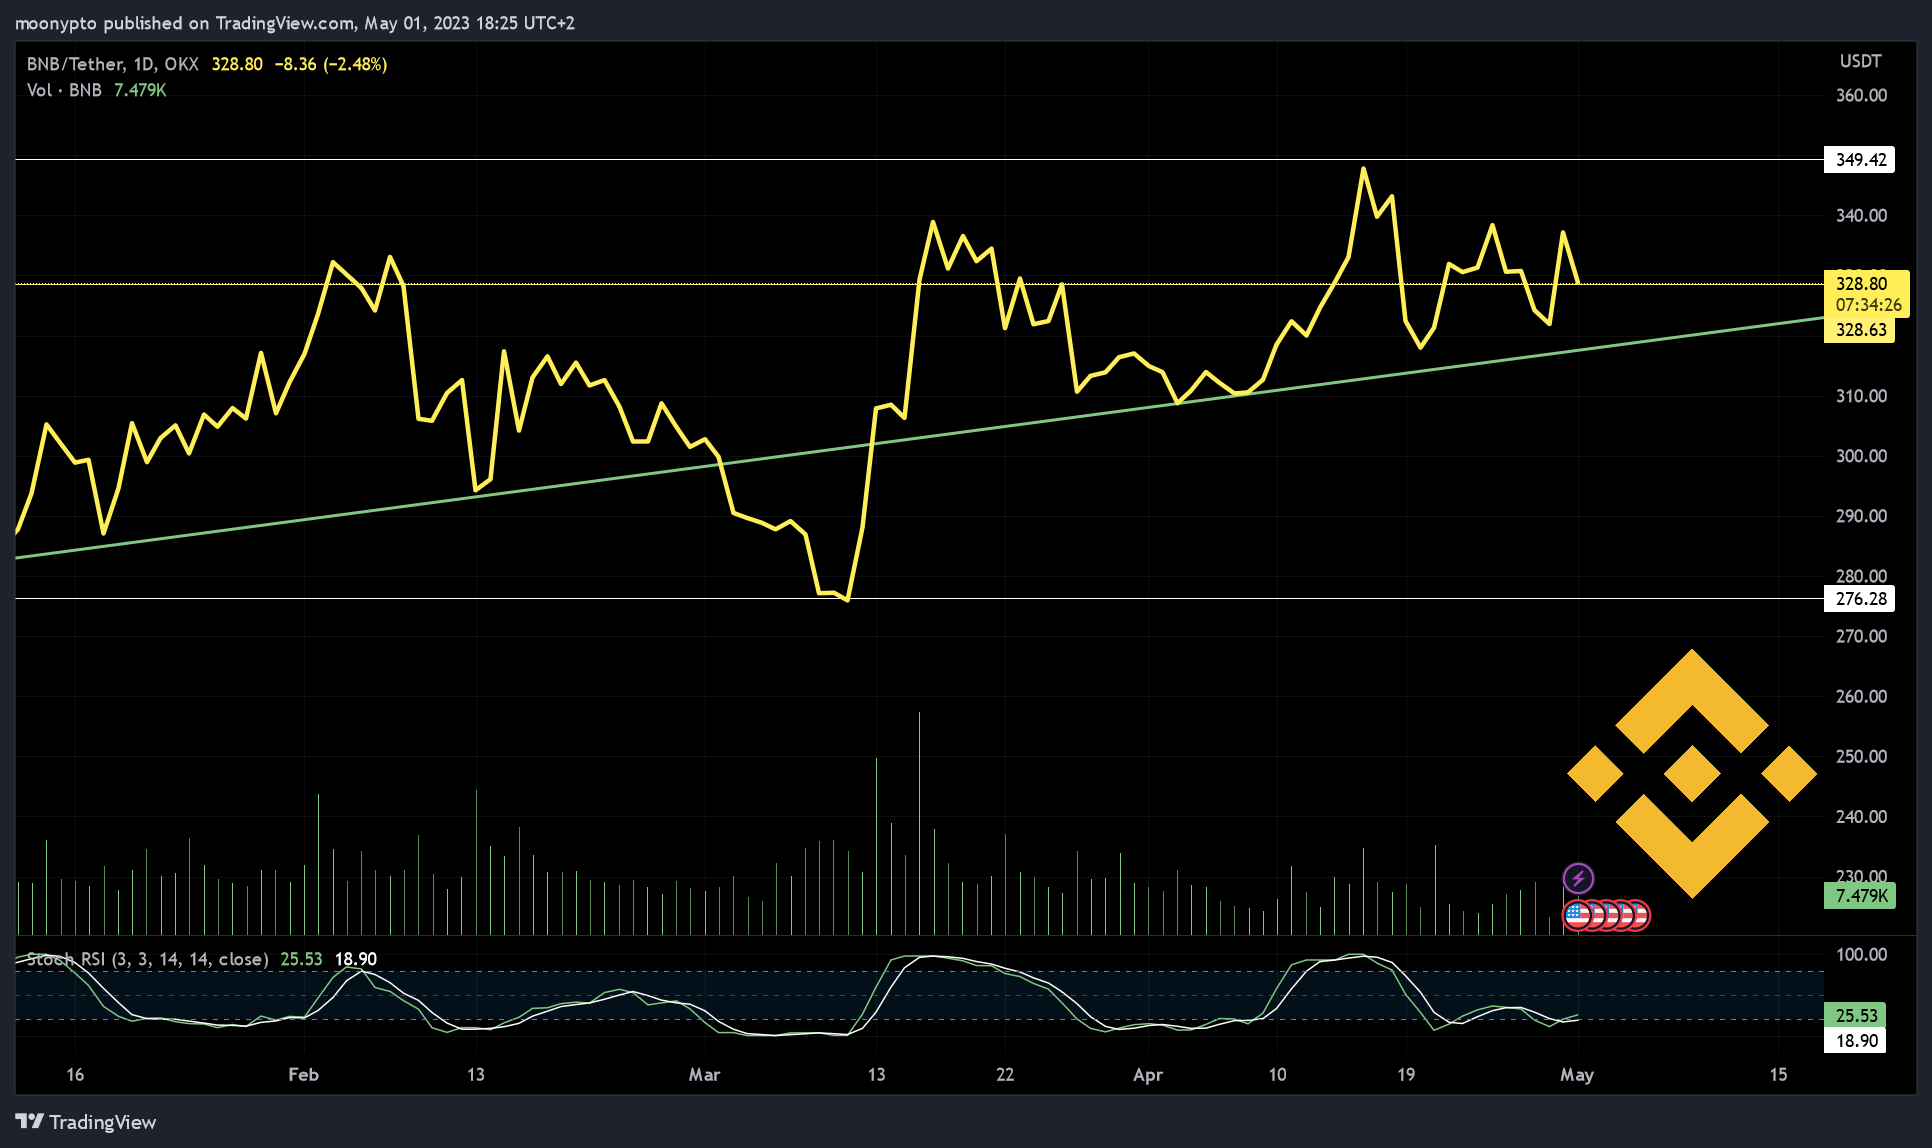Viewport: 1932px width, 1148px height.
Task: Click the Mar label on time axis
Action: pyautogui.click(x=704, y=1075)
